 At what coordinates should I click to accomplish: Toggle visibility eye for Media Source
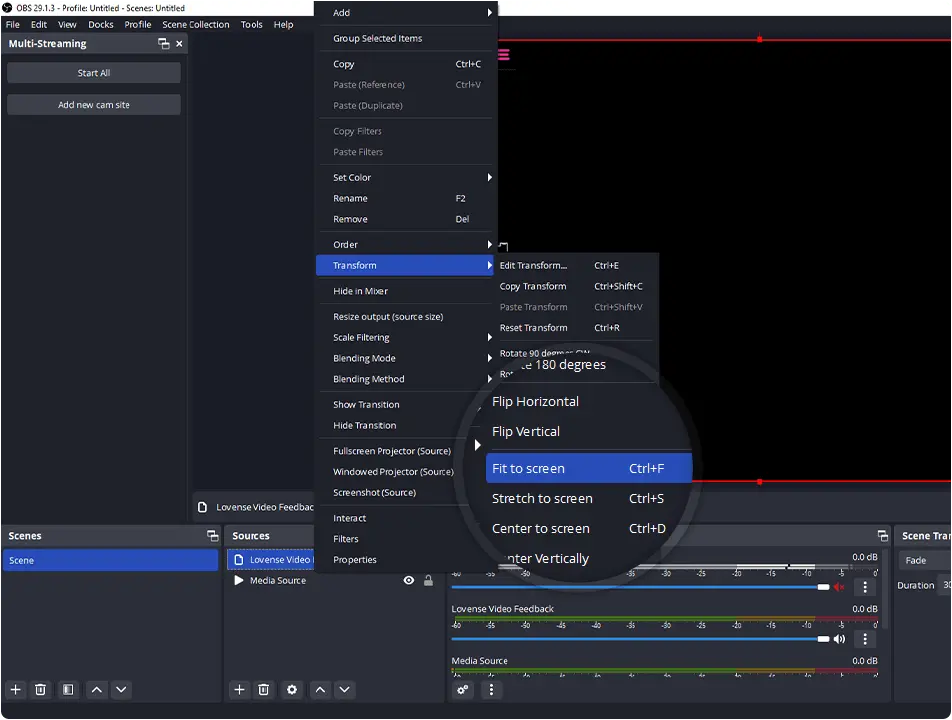coord(409,580)
